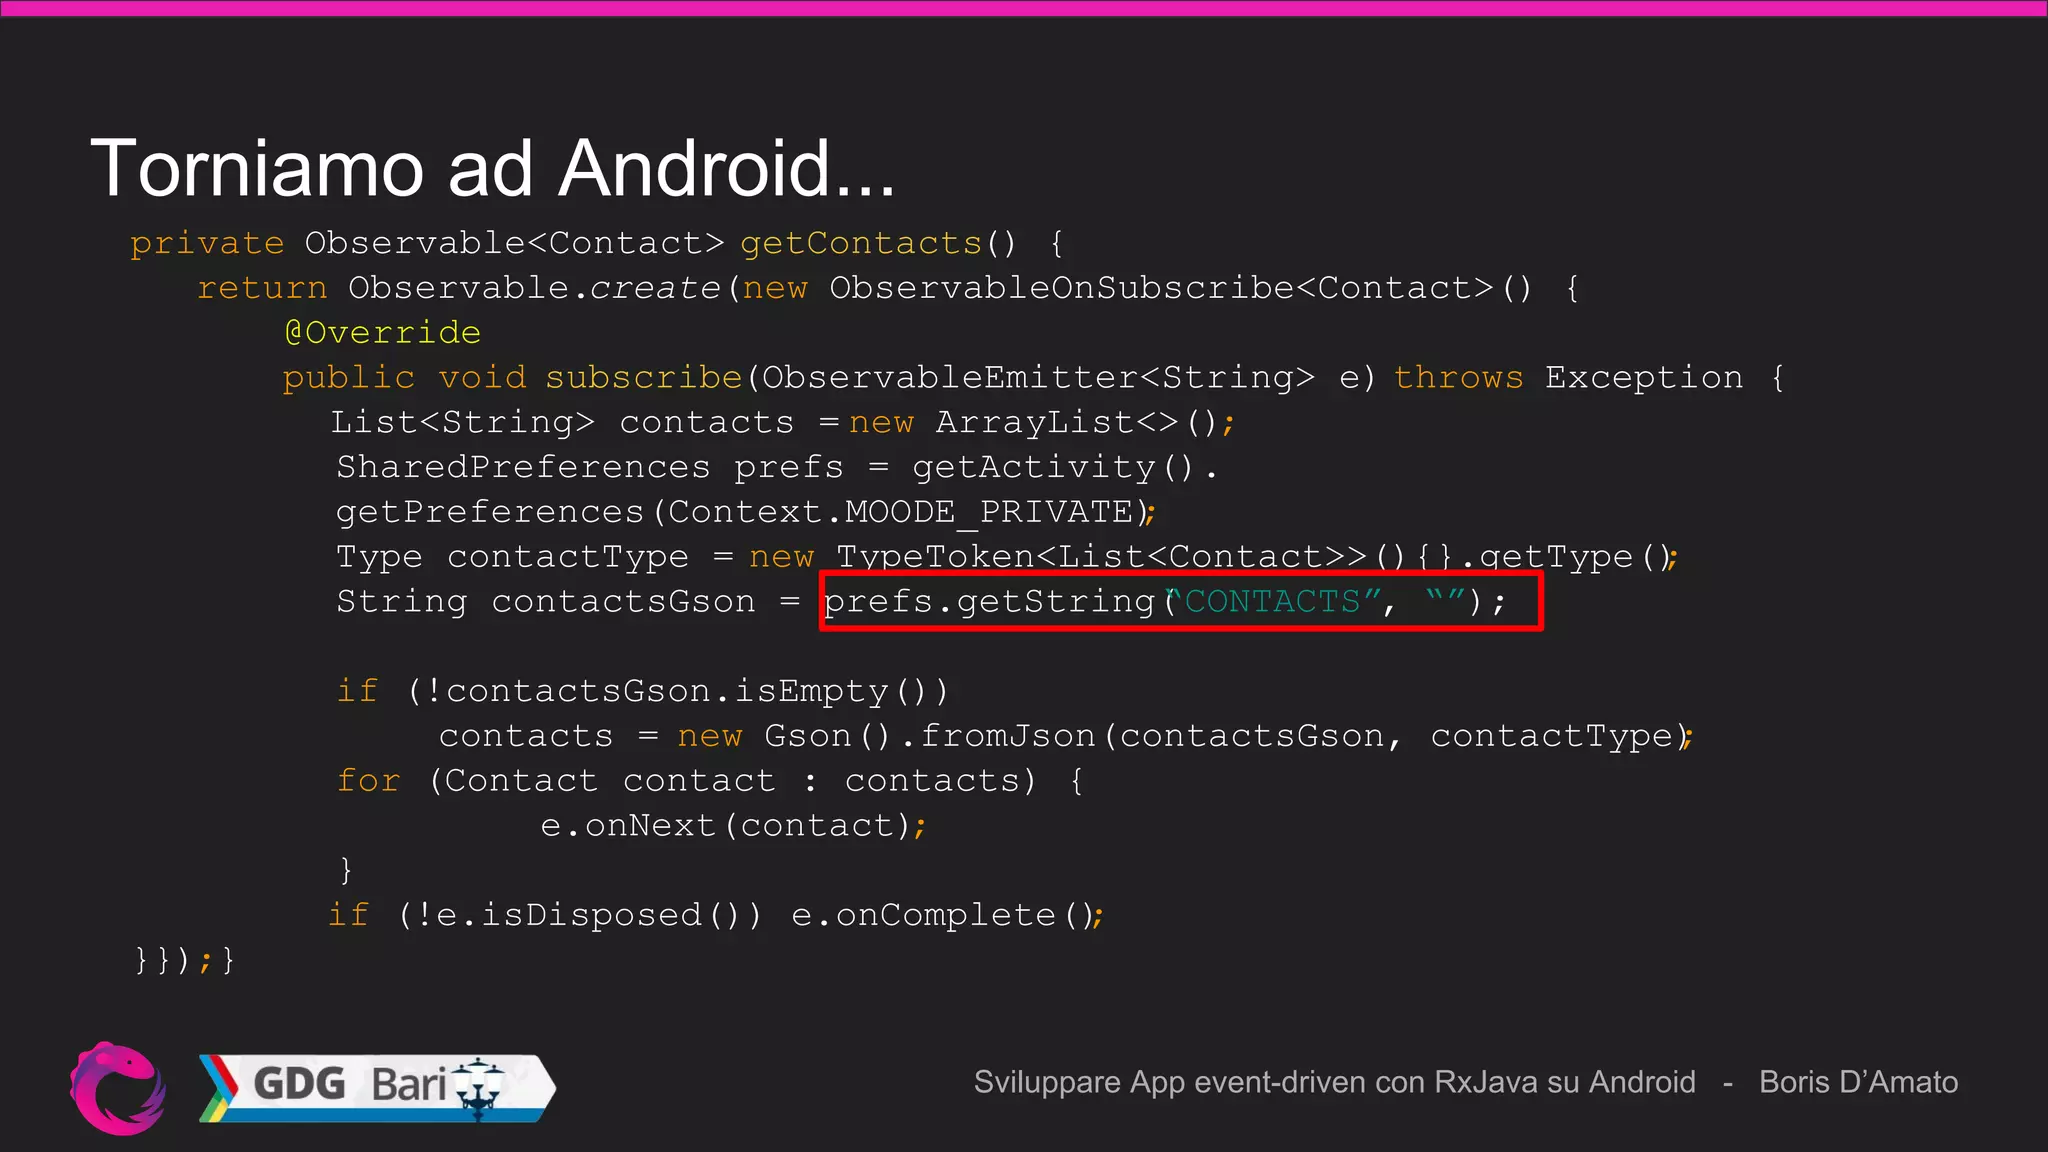Click 'ObservableOnSubscribe<Contact>' text
The image size is (2048, 1152).
coord(1162,288)
